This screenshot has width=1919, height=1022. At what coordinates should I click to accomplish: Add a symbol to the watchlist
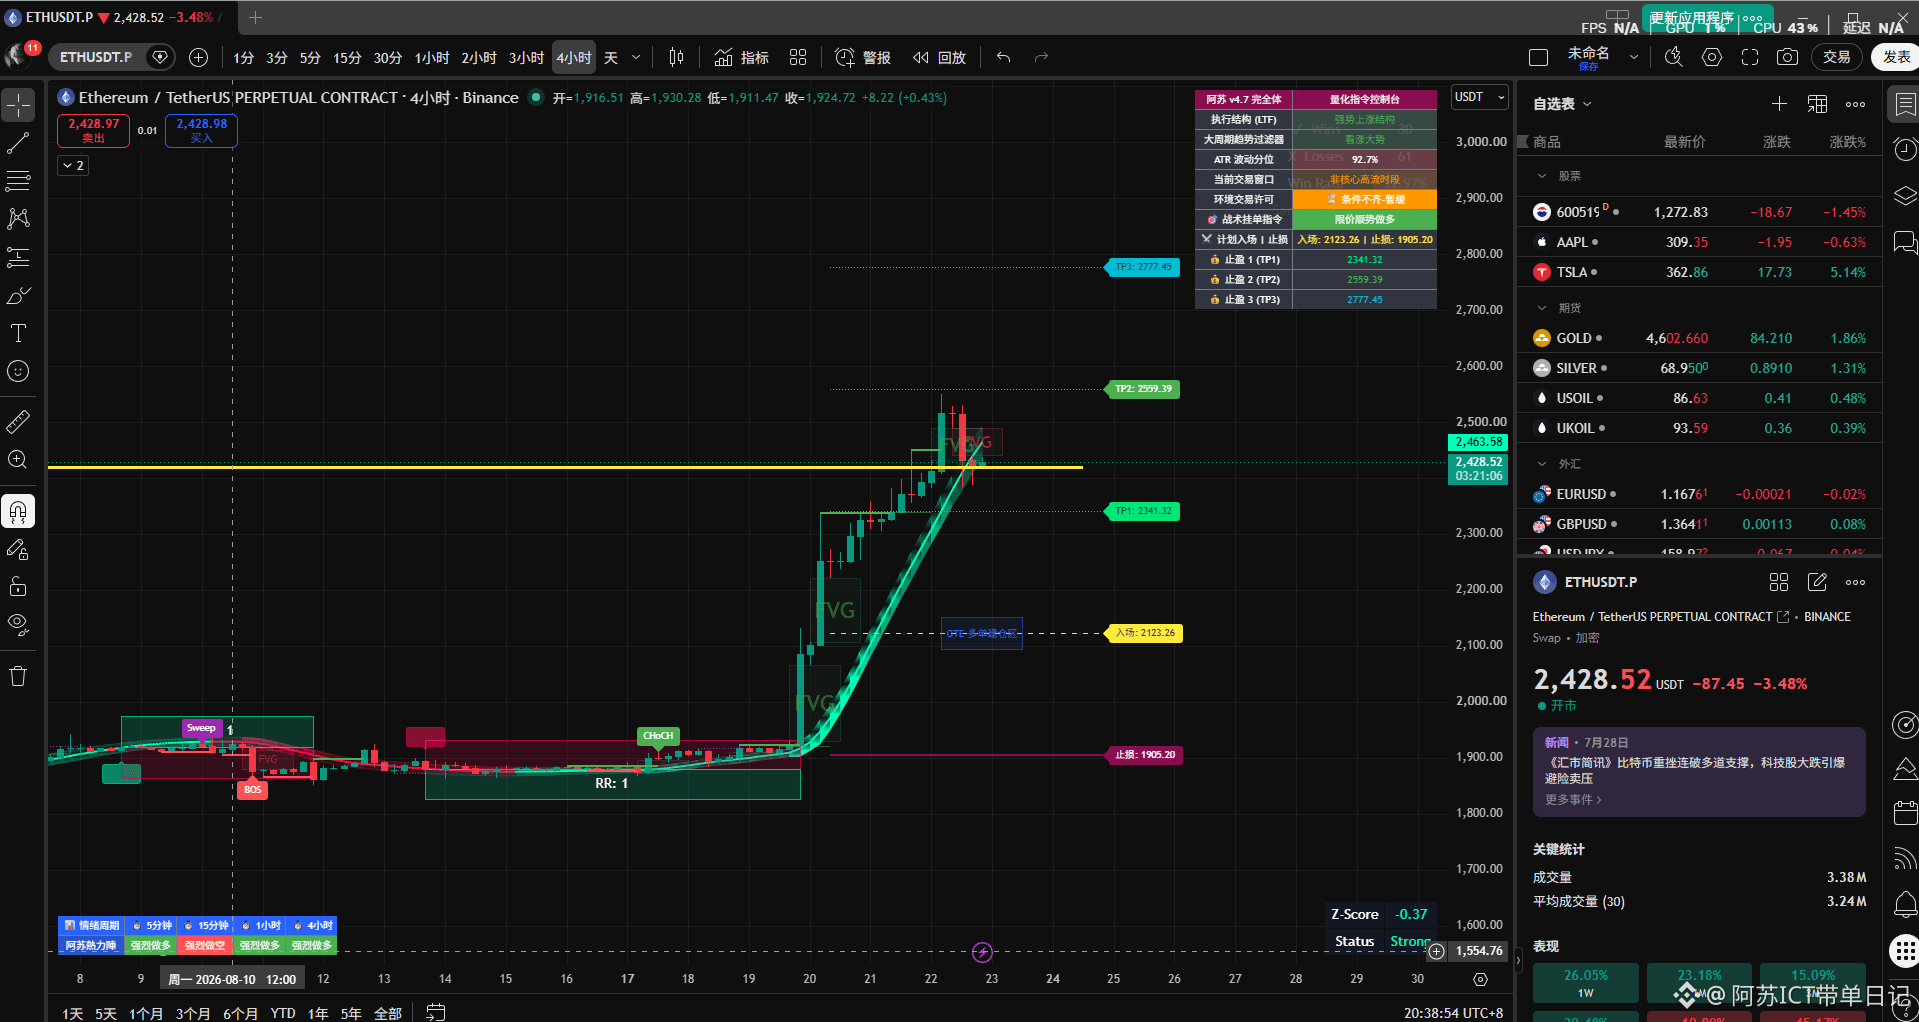click(x=1779, y=104)
